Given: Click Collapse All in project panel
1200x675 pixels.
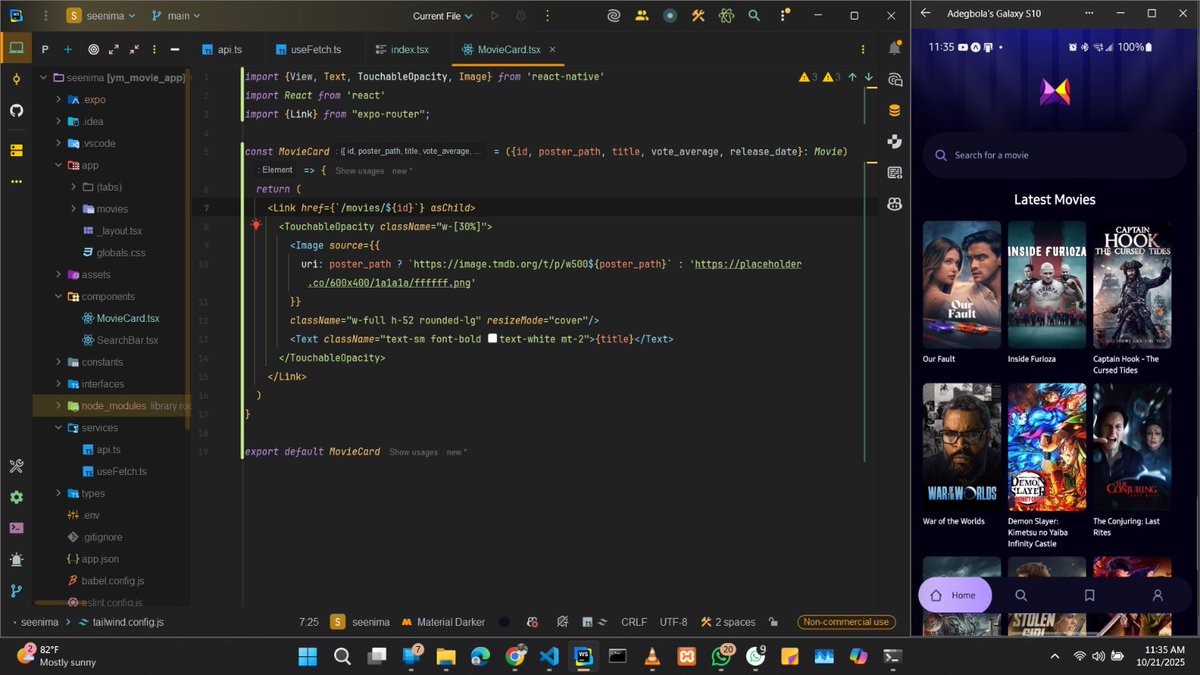Looking at the screenshot, I should pos(135,49).
